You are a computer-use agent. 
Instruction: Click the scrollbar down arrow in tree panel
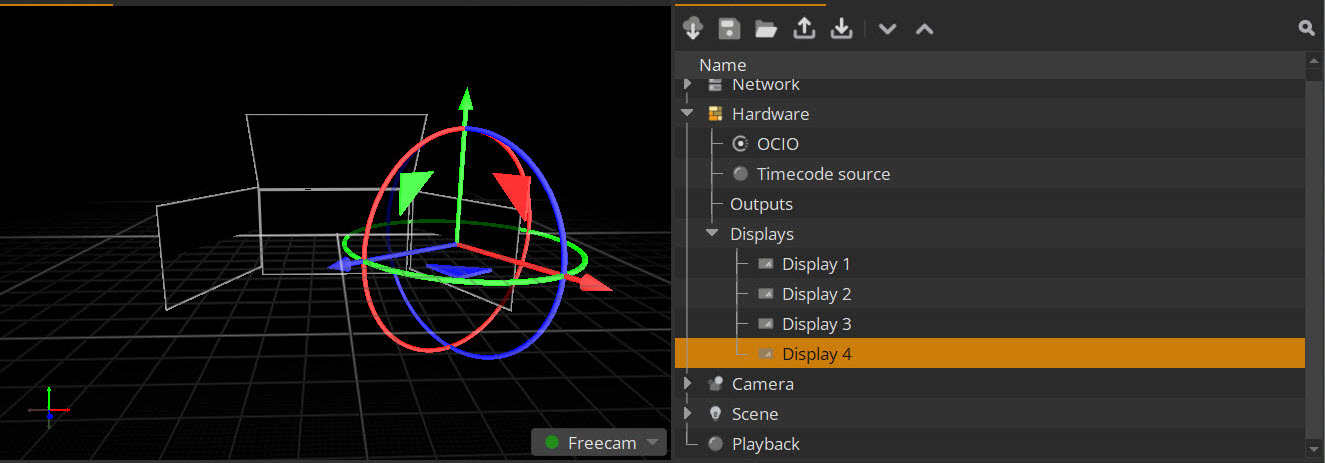point(1314,446)
